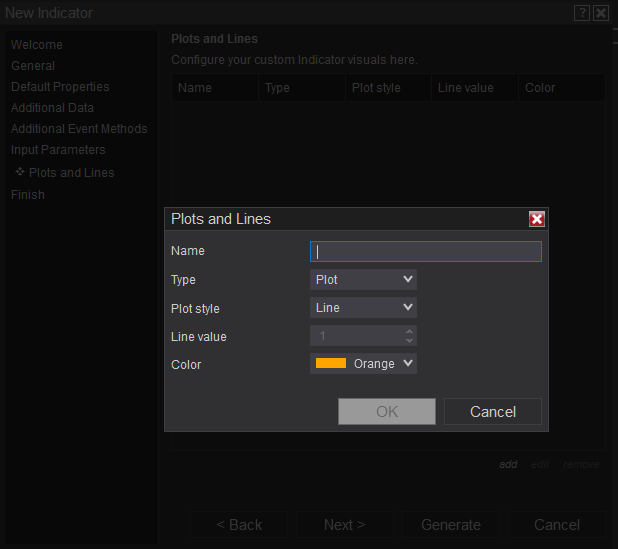
Task: Click the orange color swatch
Action: (331, 364)
